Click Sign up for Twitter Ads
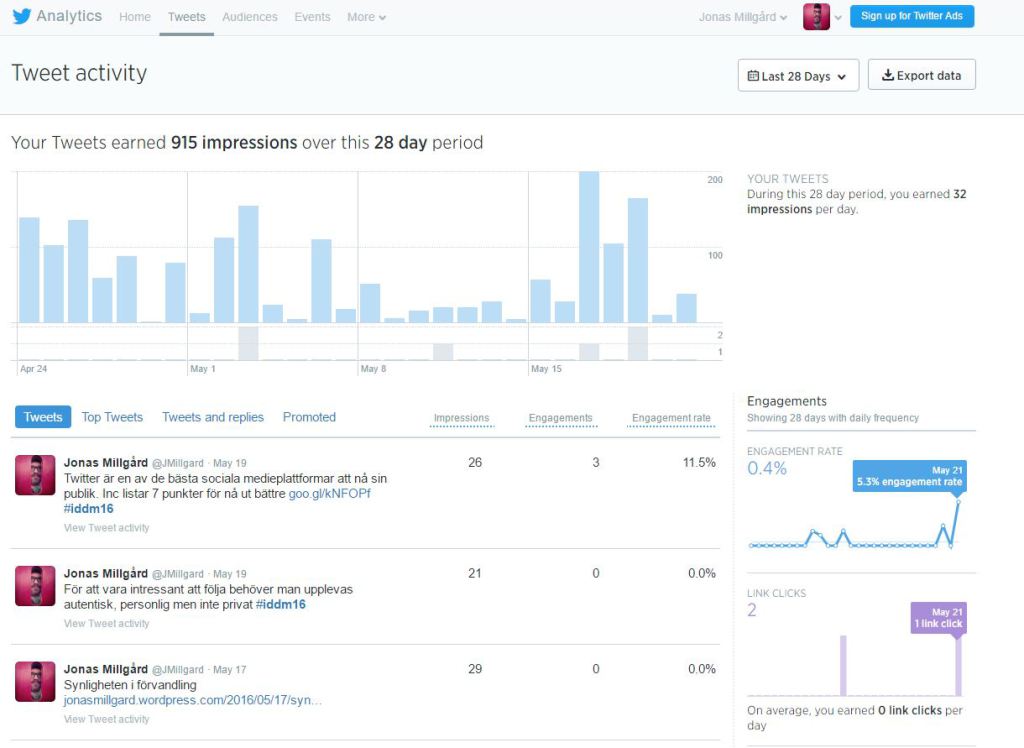The height and width of the screenshot is (748, 1024). (912, 16)
